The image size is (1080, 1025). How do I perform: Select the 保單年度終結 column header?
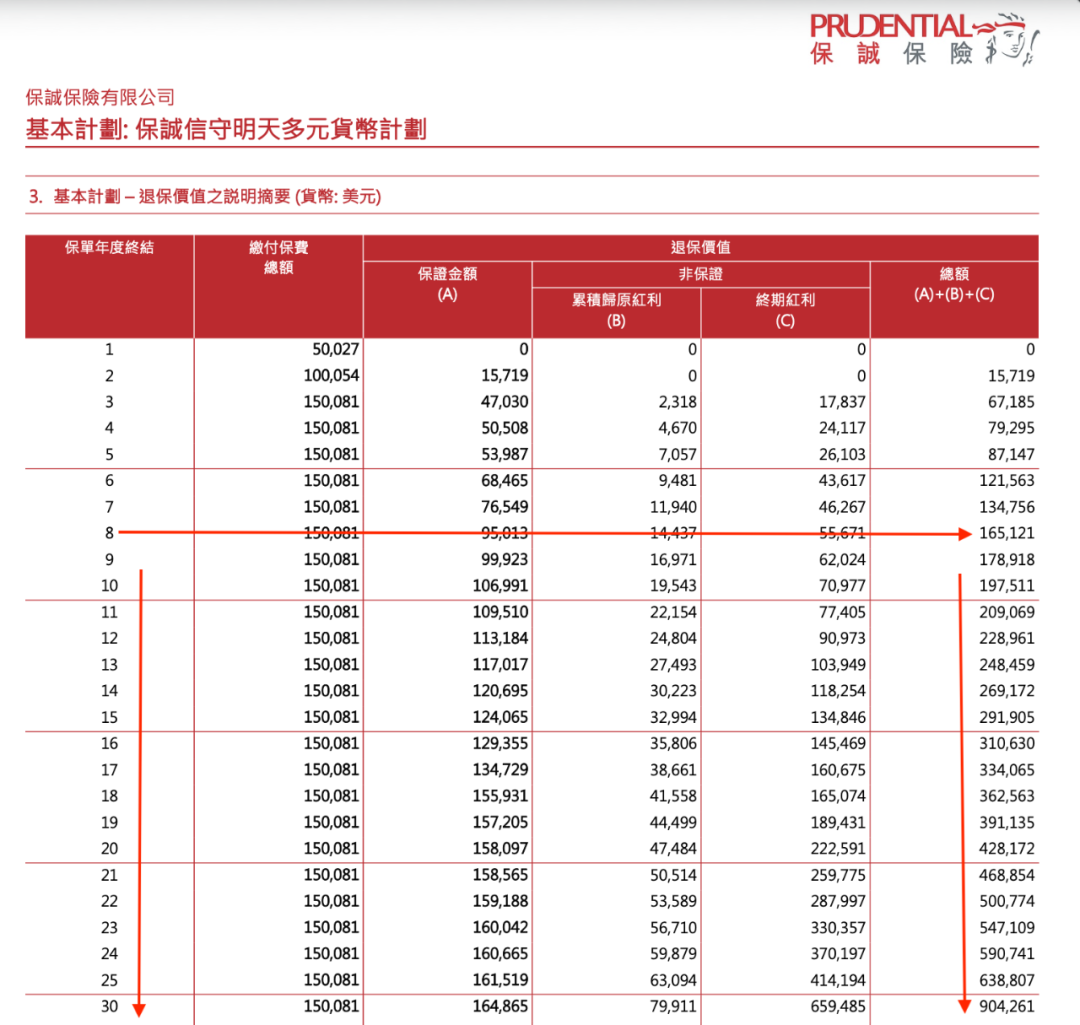109,248
